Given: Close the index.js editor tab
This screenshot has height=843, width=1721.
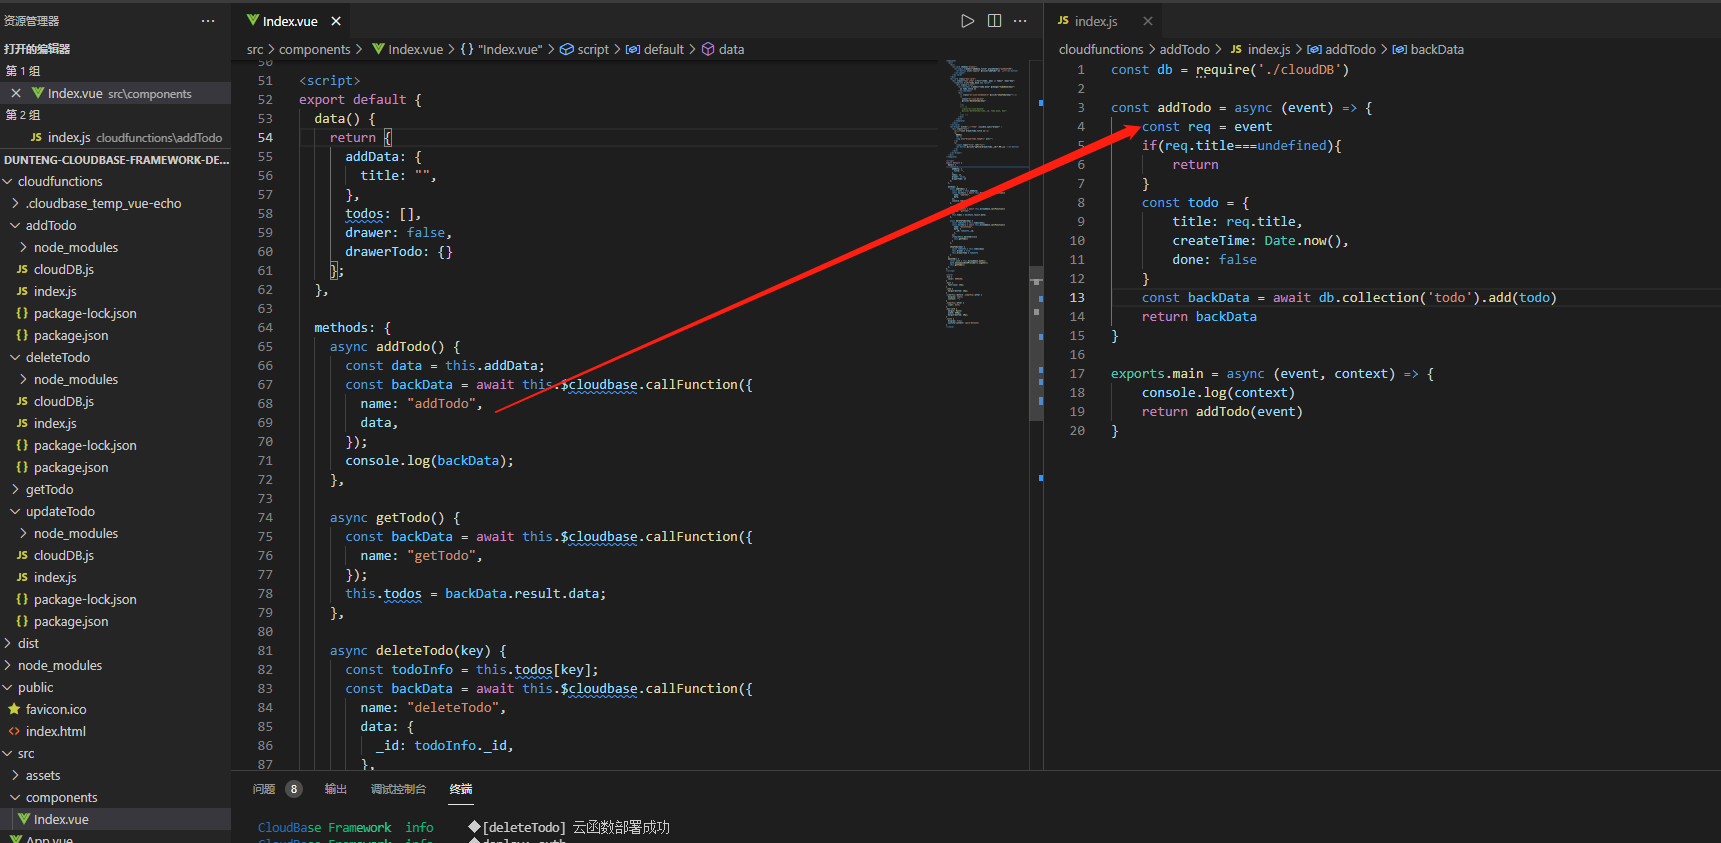Looking at the screenshot, I should pyautogui.click(x=1148, y=21).
